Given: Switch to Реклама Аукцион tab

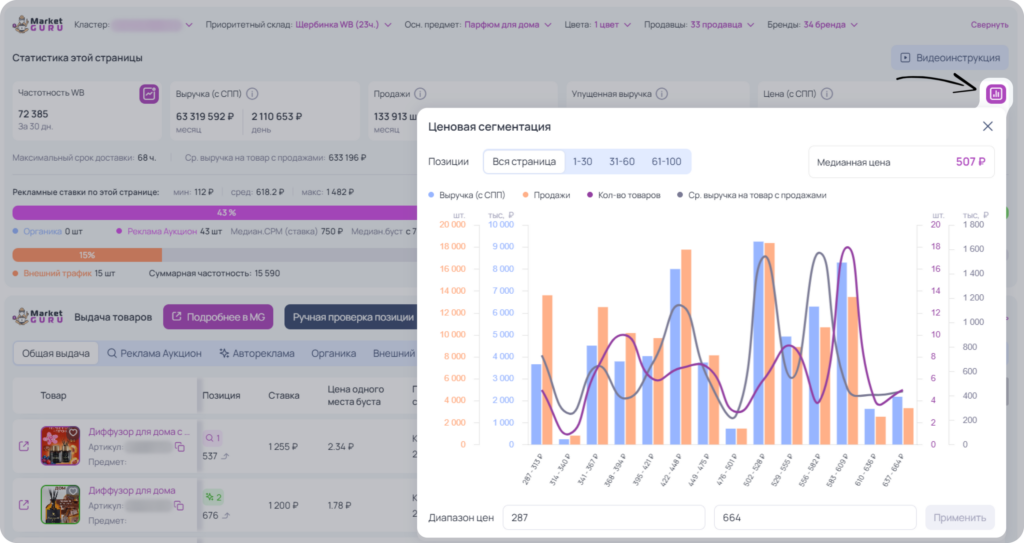Looking at the screenshot, I should (x=154, y=354).
